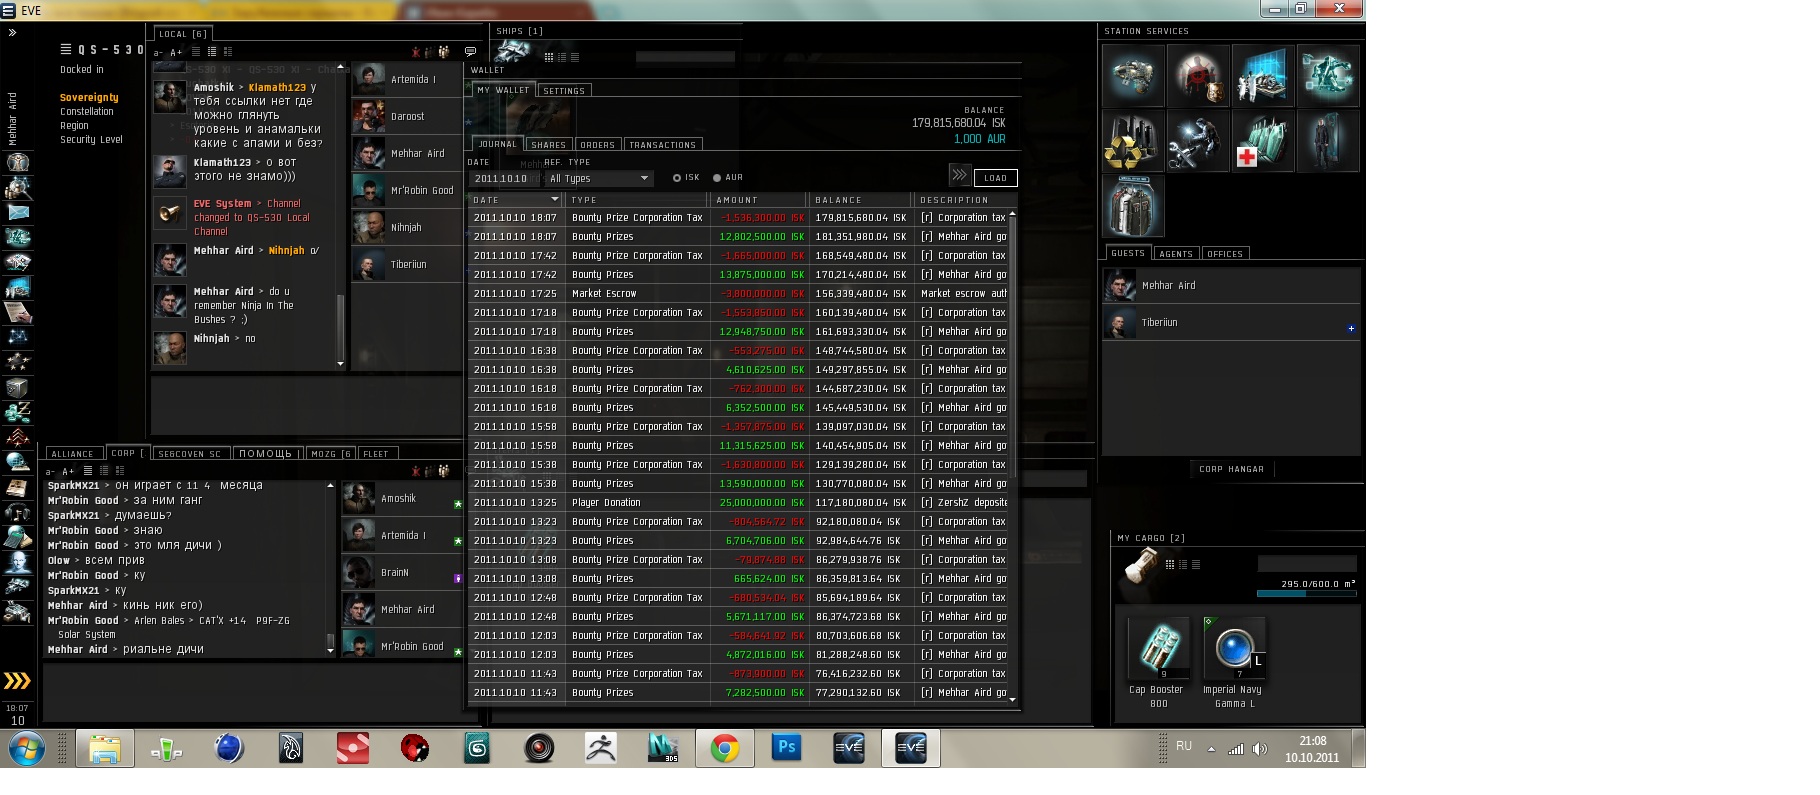Open the Corporation stars icon in Neocom
The image size is (1820, 795).
click(17, 362)
